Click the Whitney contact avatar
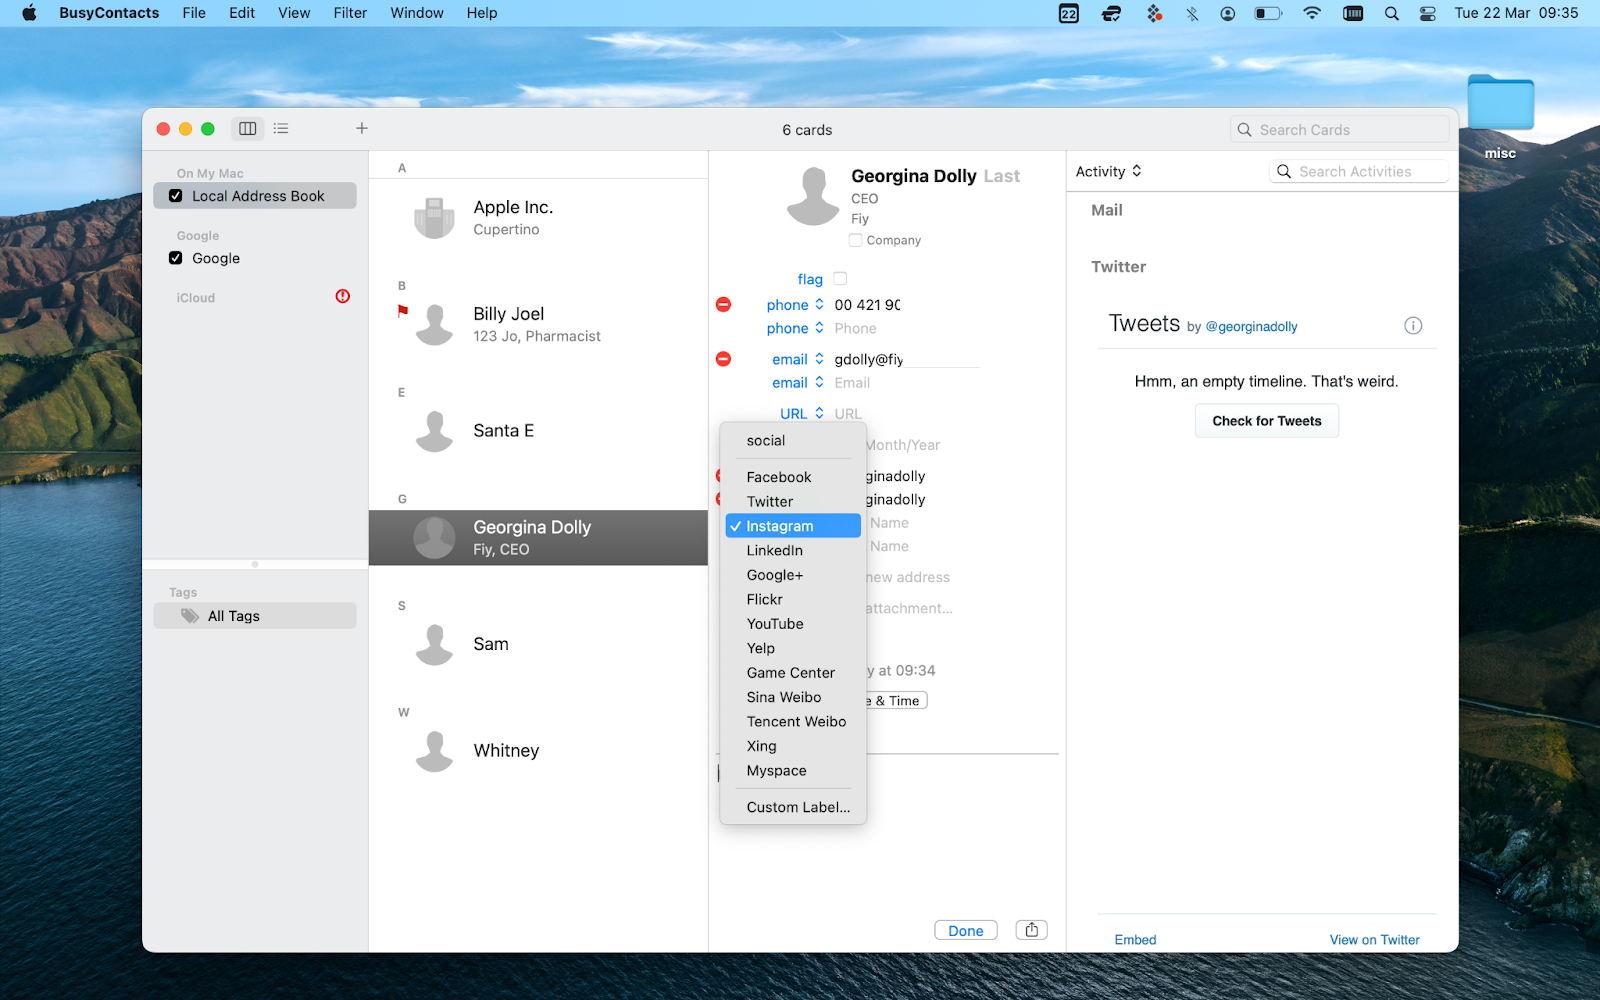 435,751
